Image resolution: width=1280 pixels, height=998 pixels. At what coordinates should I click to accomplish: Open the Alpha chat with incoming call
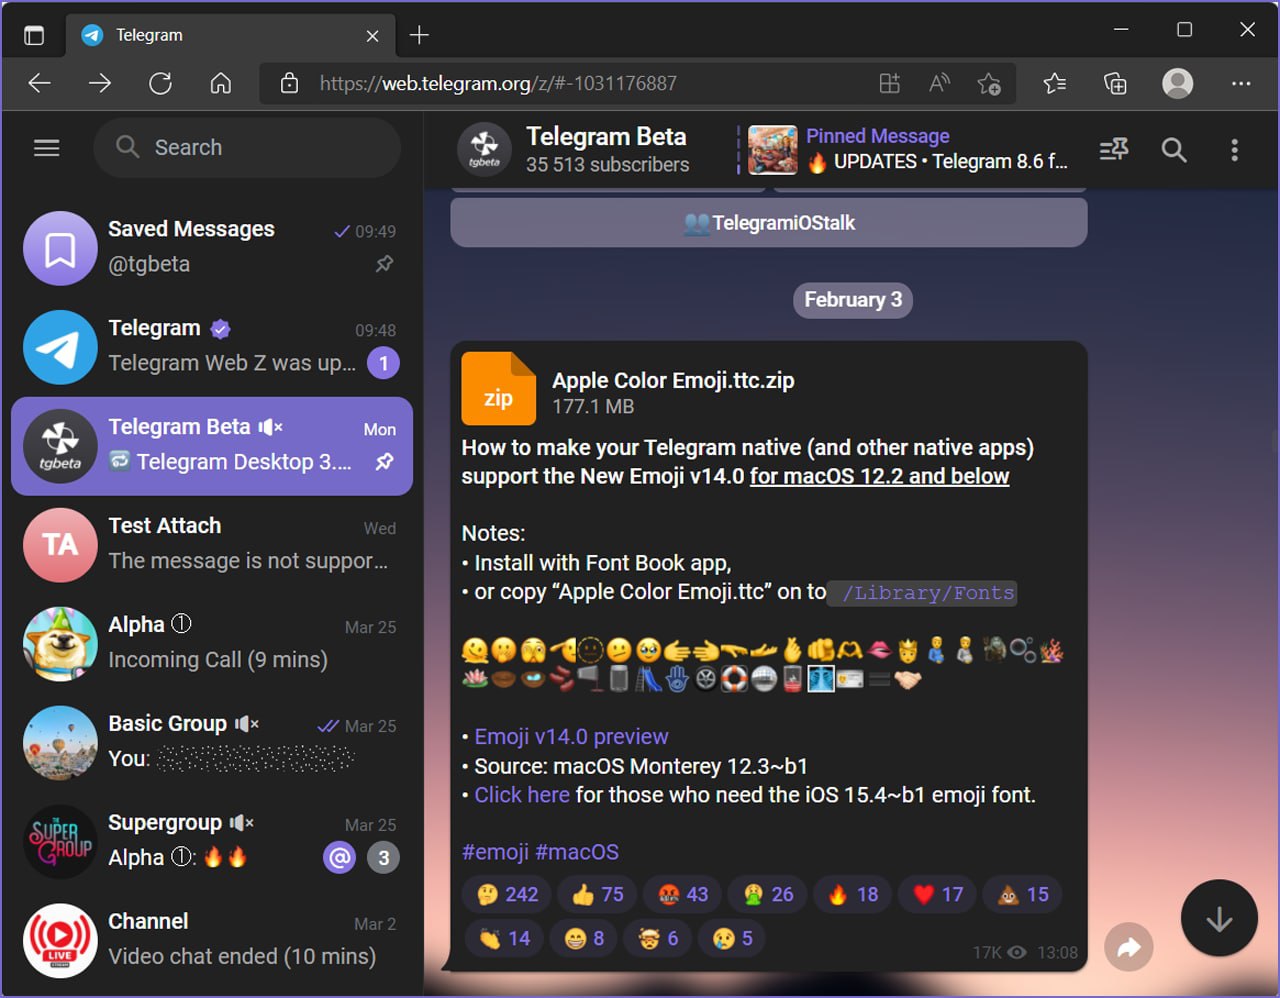click(212, 643)
